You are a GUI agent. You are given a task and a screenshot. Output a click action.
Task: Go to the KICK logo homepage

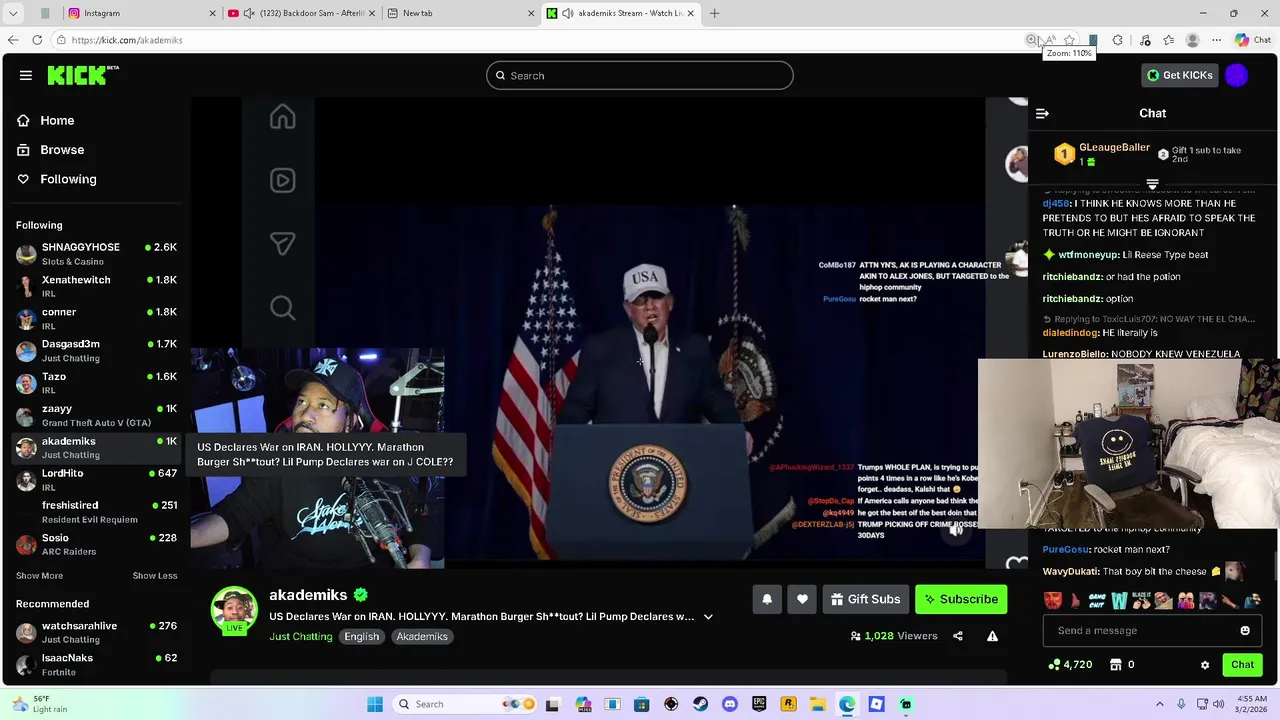coord(82,75)
